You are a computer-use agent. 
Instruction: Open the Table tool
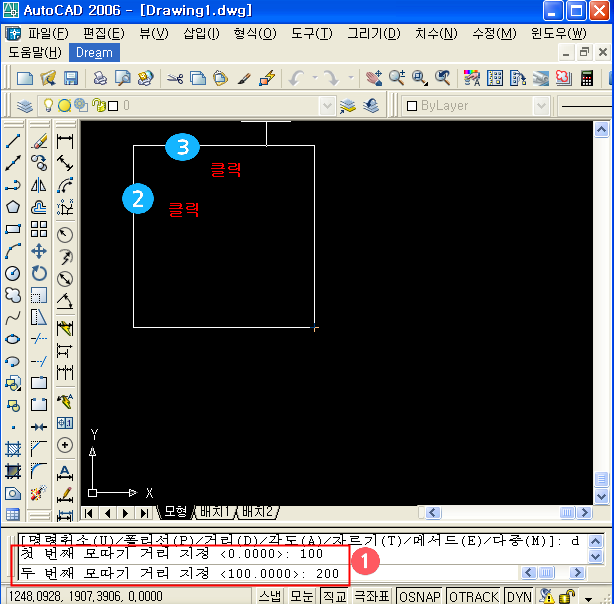click(13, 514)
